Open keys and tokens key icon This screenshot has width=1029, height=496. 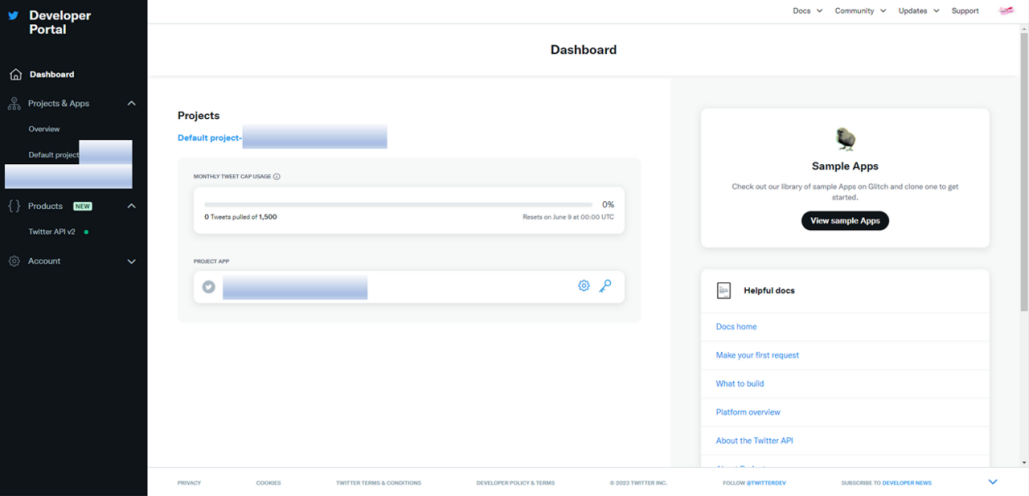pyautogui.click(x=605, y=285)
